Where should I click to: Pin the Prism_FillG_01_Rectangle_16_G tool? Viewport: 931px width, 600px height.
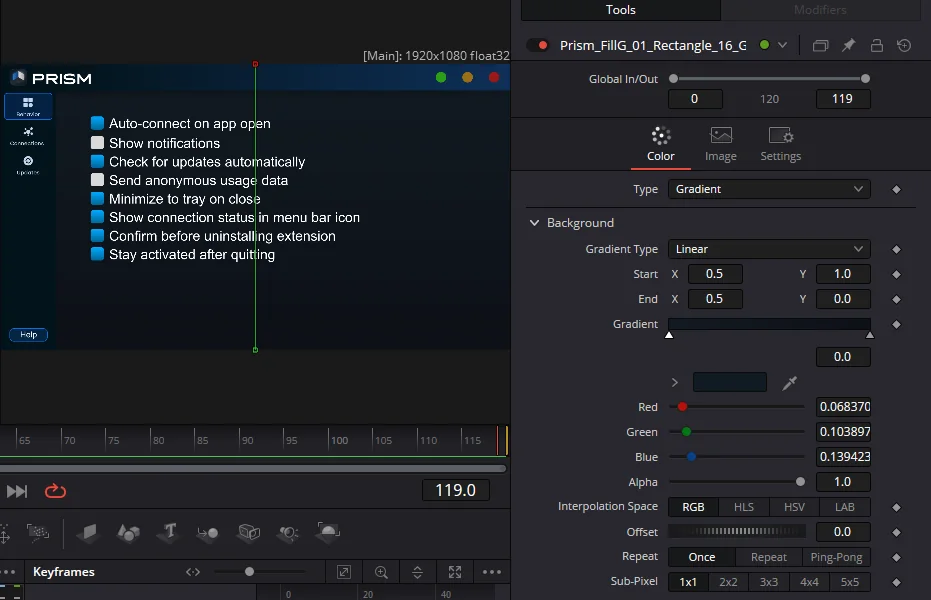point(848,46)
